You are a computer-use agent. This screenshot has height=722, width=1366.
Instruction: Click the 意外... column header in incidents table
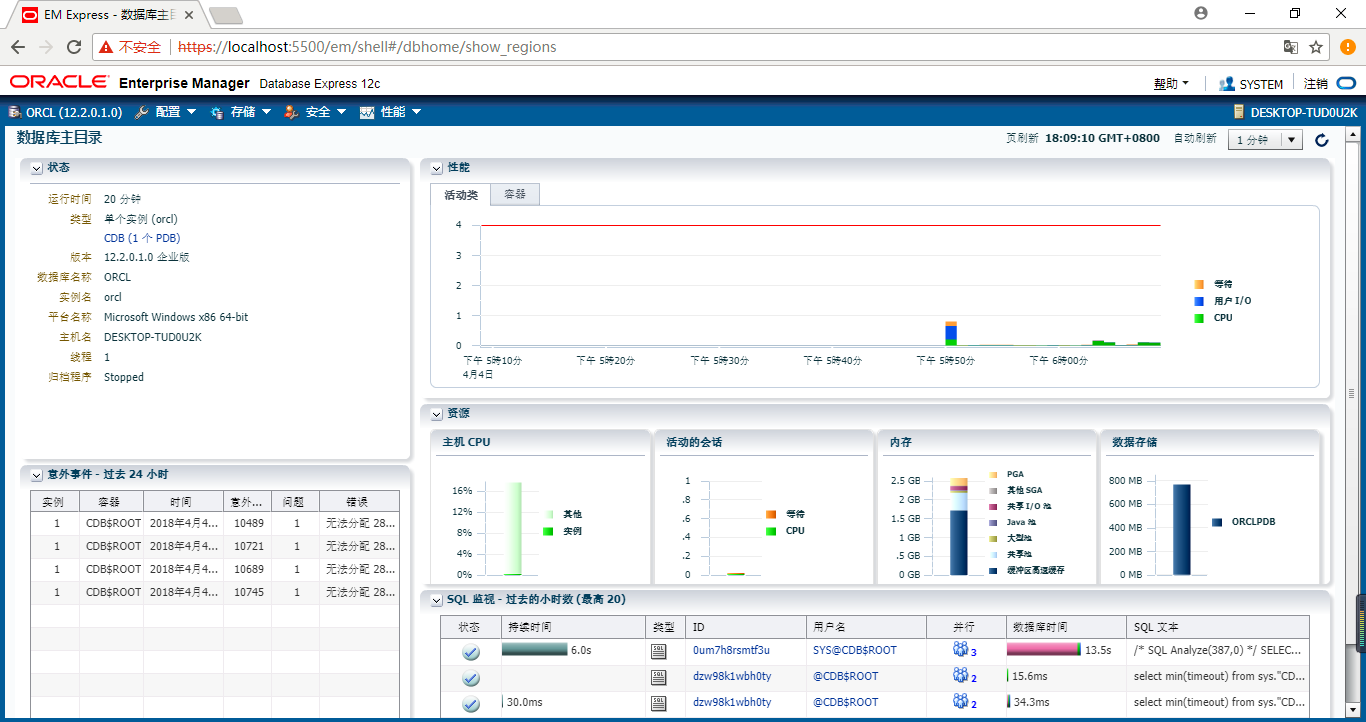248,502
